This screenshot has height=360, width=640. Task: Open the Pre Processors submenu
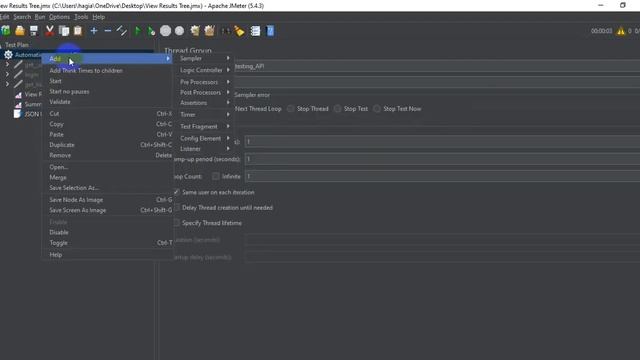[204, 82]
